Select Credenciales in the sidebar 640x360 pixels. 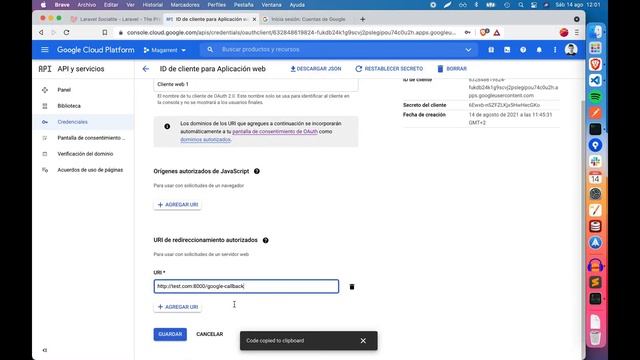pyautogui.click(x=83, y=122)
